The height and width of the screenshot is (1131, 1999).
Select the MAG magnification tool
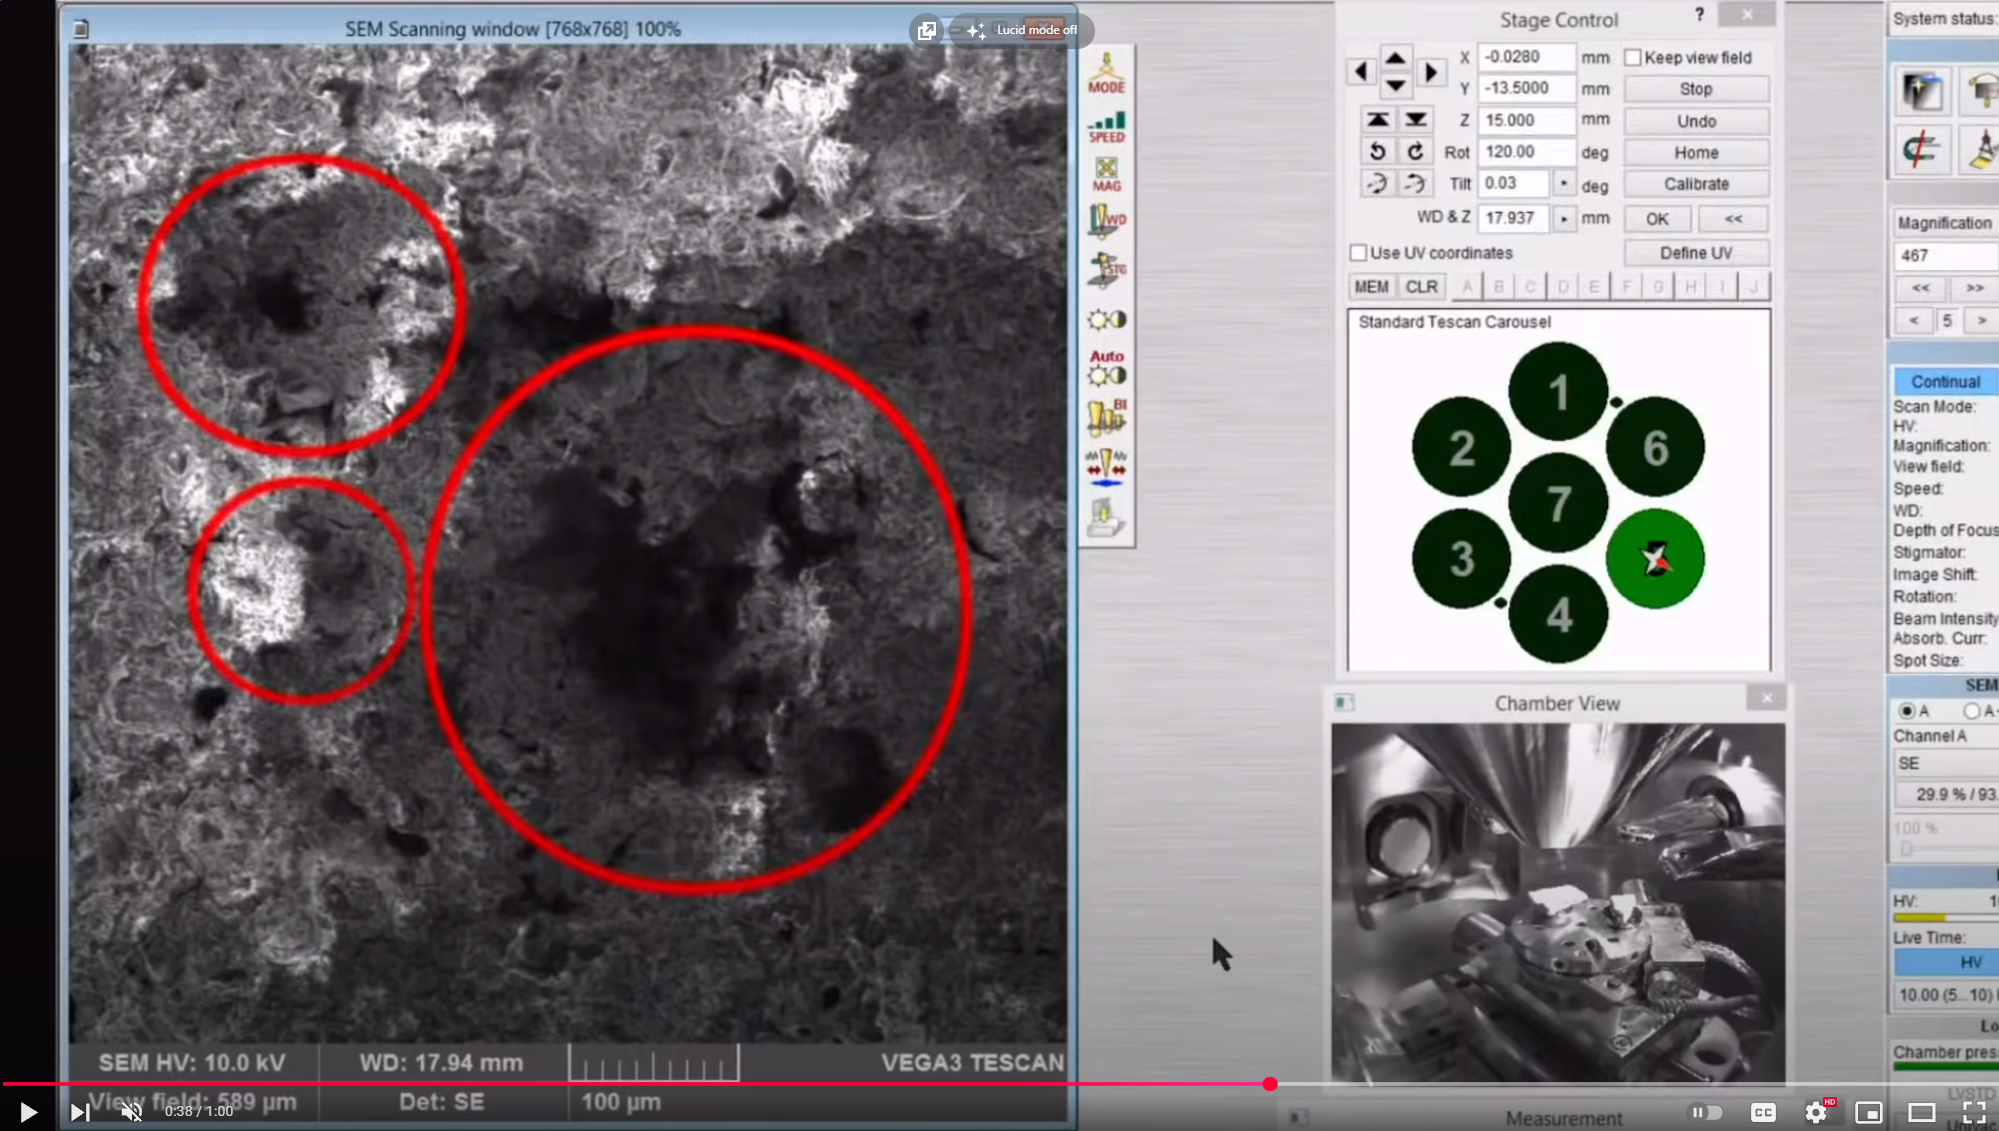click(x=1106, y=174)
